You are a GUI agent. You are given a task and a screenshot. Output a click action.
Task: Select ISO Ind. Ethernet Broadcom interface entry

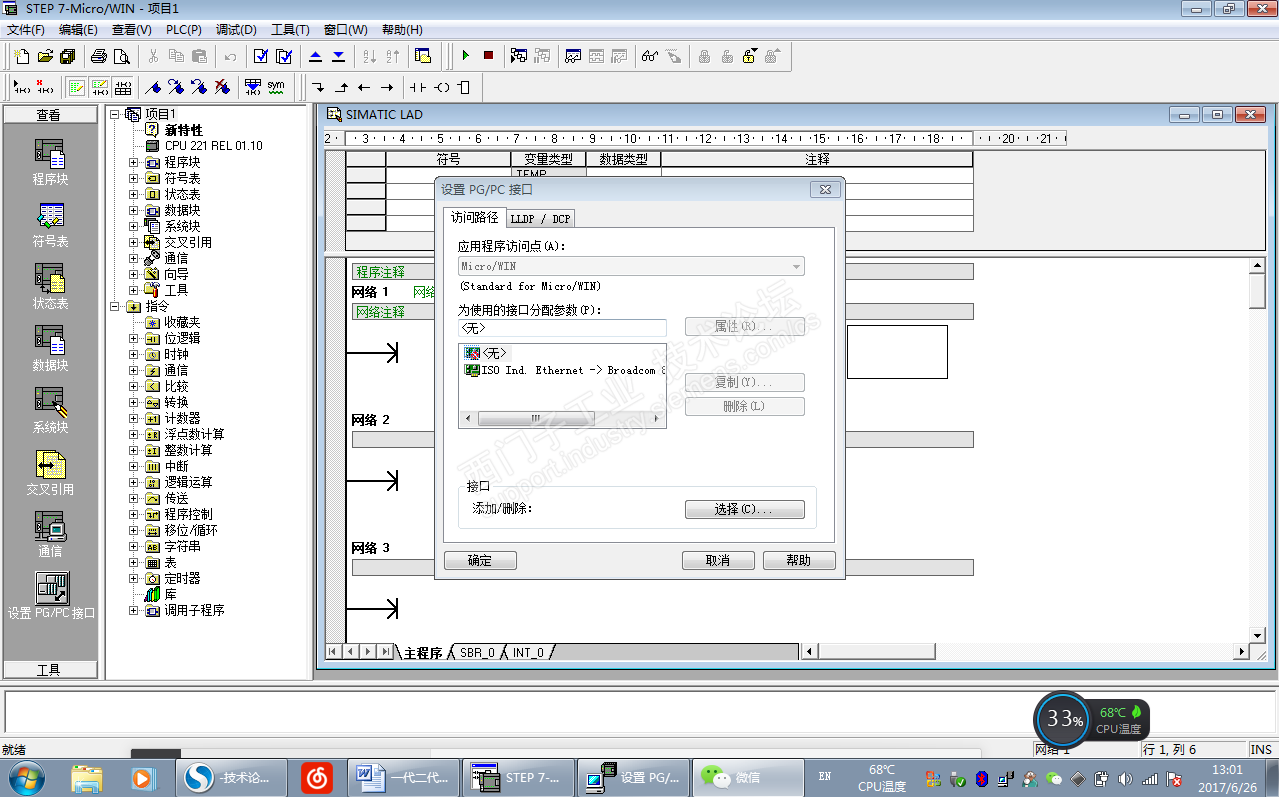click(x=565, y=370)
